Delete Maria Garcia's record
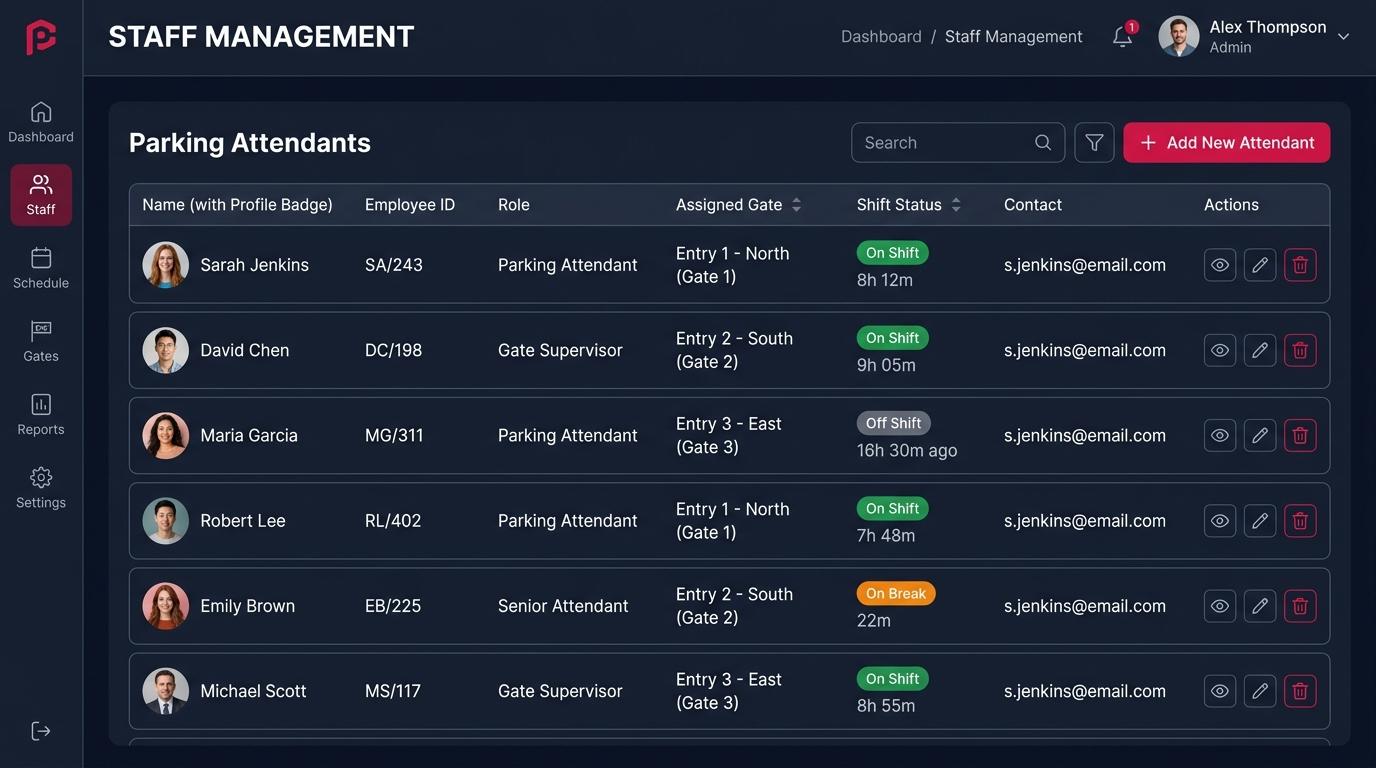The height and width of the screenshot is (768, 1376). pos(1300,435)
